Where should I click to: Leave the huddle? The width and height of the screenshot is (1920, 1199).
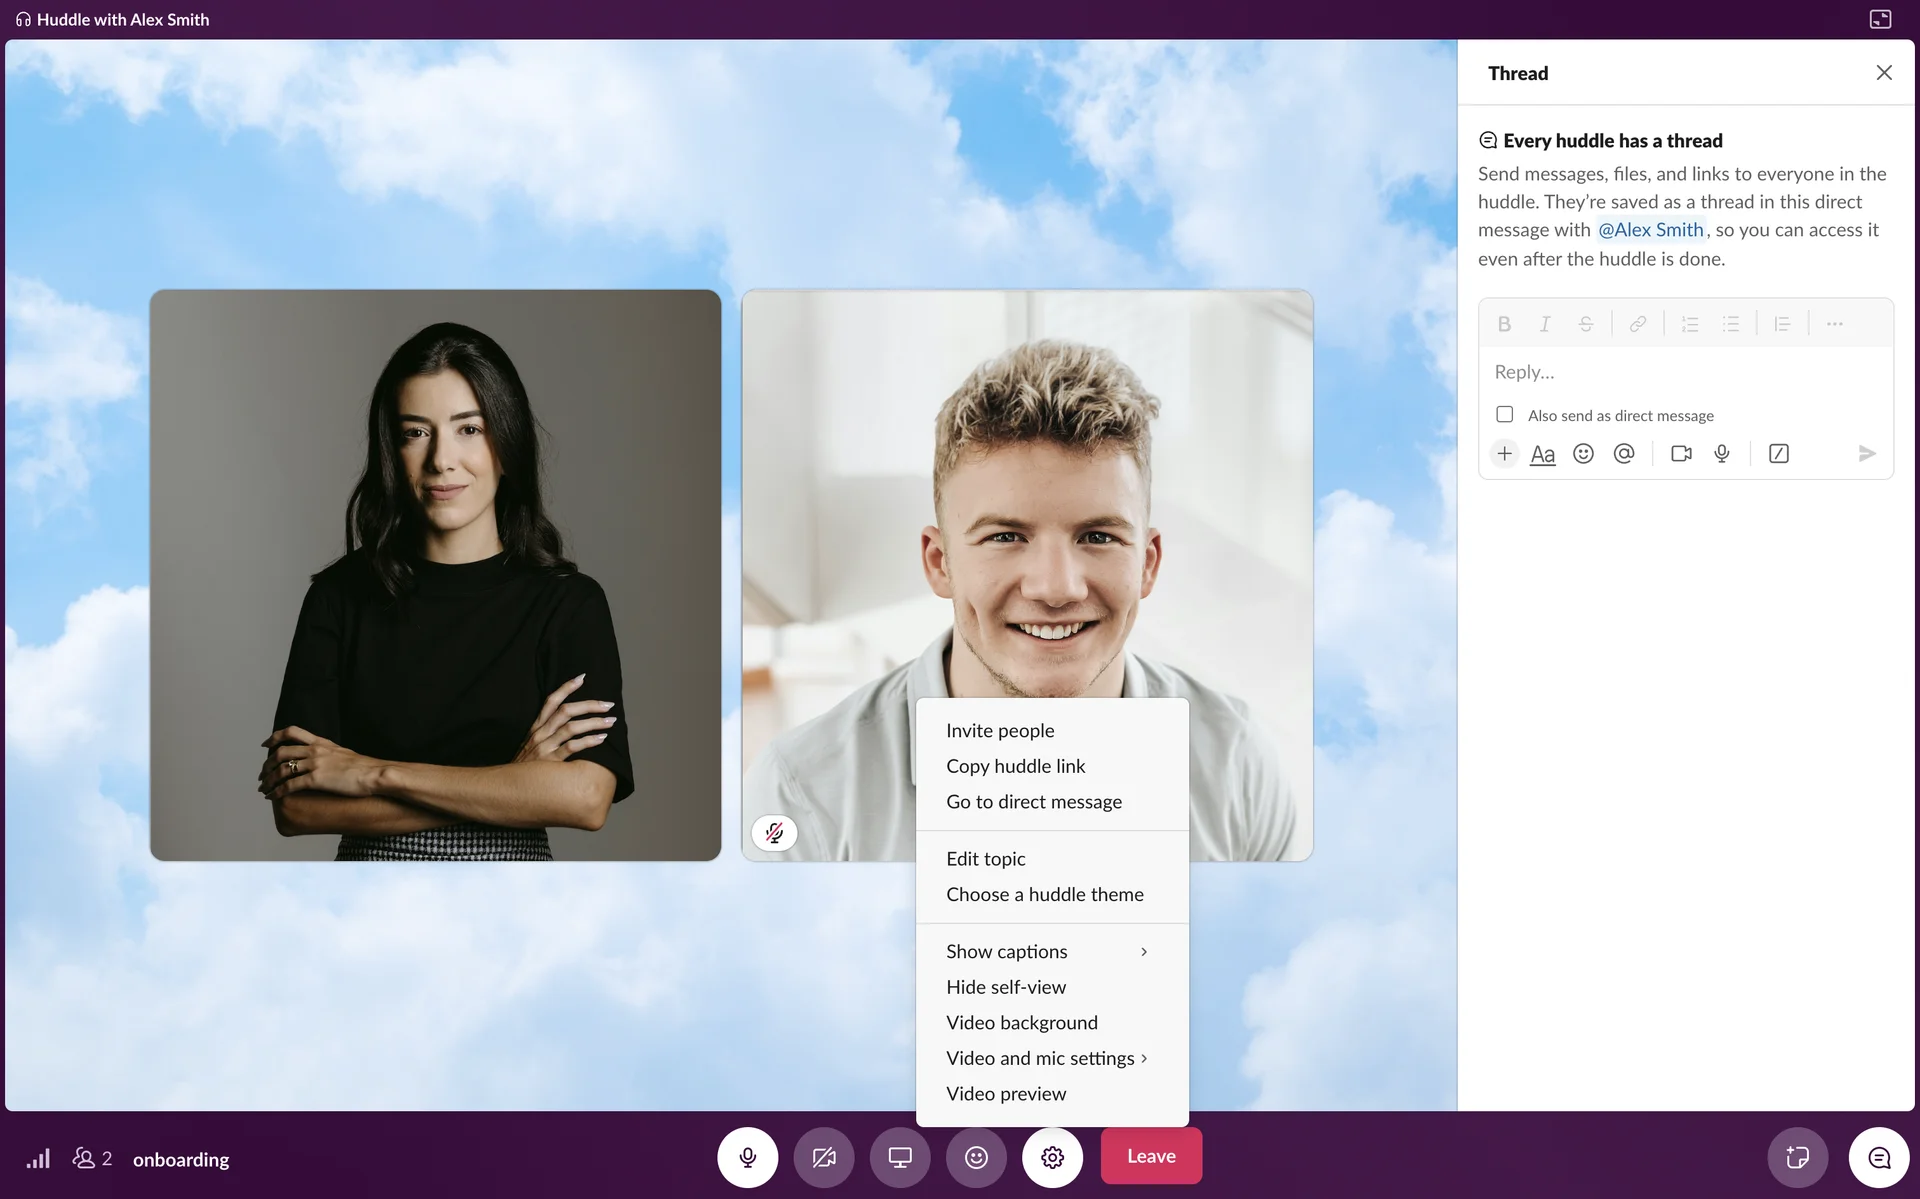(x=1151, y=1156)
